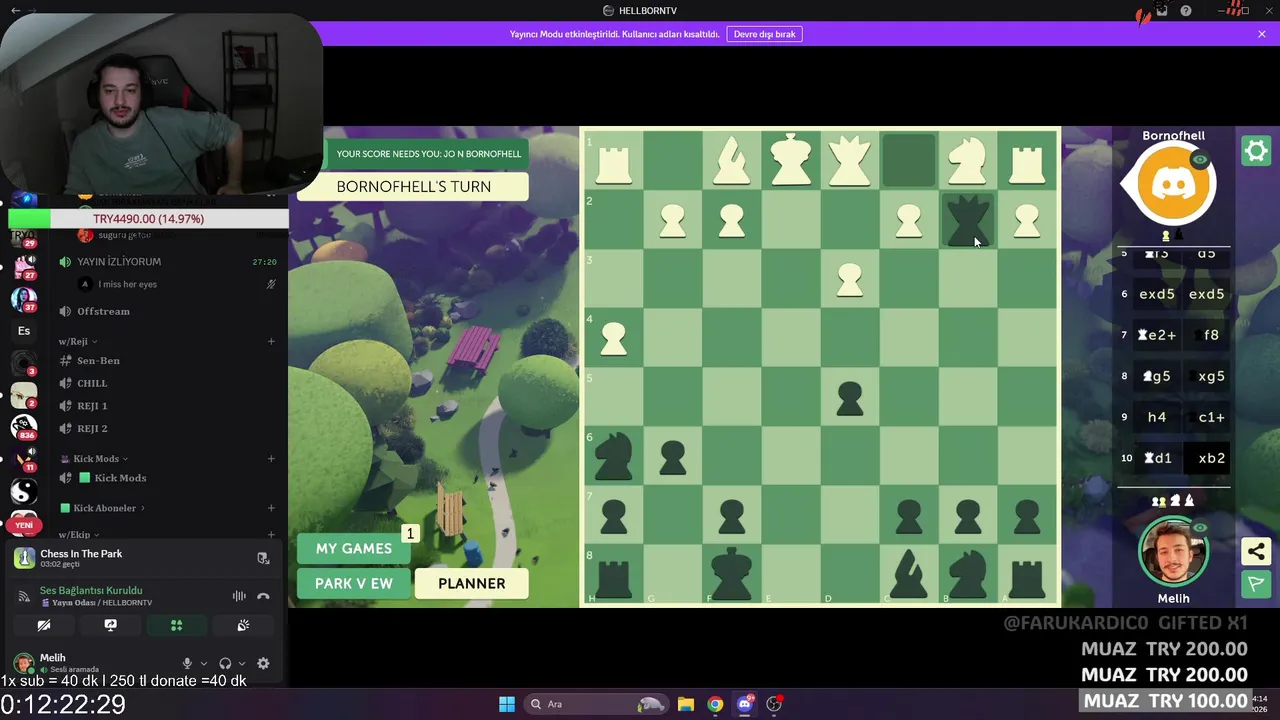Select the white queen on d1

click(x=849, y=160)
